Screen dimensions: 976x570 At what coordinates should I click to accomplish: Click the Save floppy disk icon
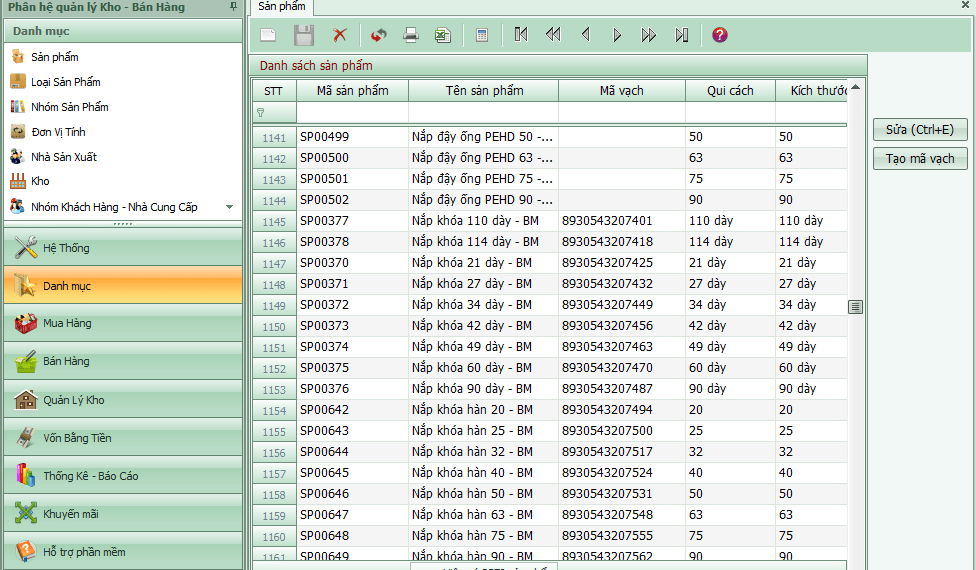(303, 35)
